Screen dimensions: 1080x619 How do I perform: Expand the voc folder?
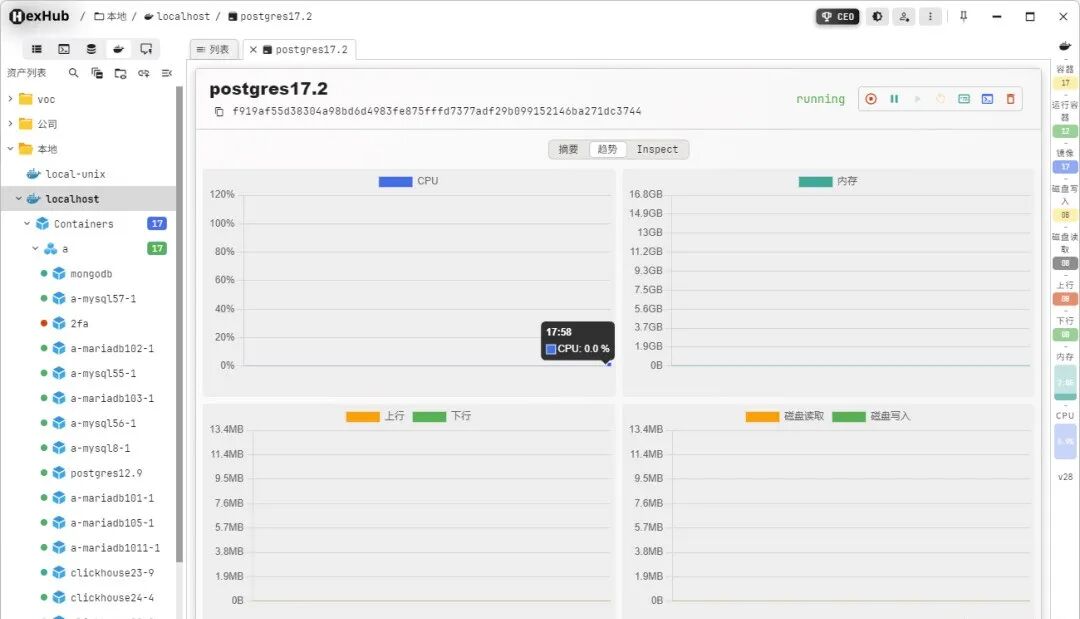pyautogui.click(x=10, y=99)
